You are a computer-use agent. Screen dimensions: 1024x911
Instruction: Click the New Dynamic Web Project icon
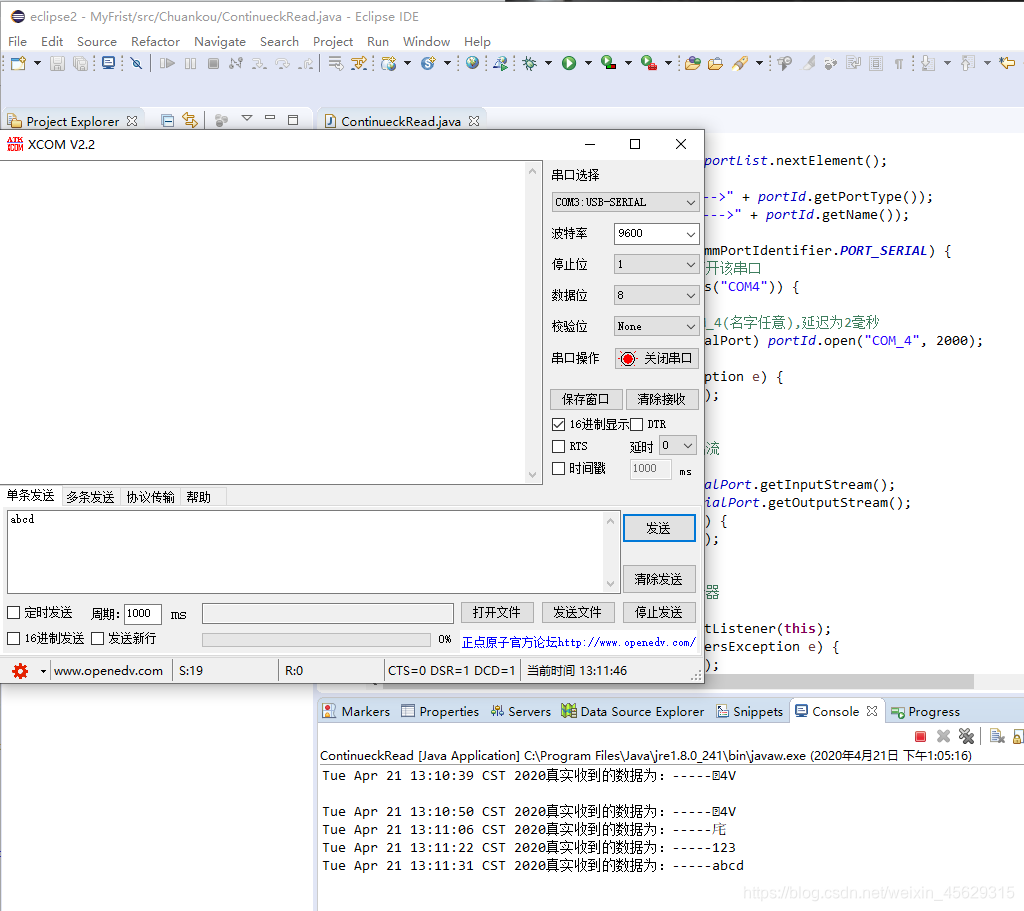[389, 63]
